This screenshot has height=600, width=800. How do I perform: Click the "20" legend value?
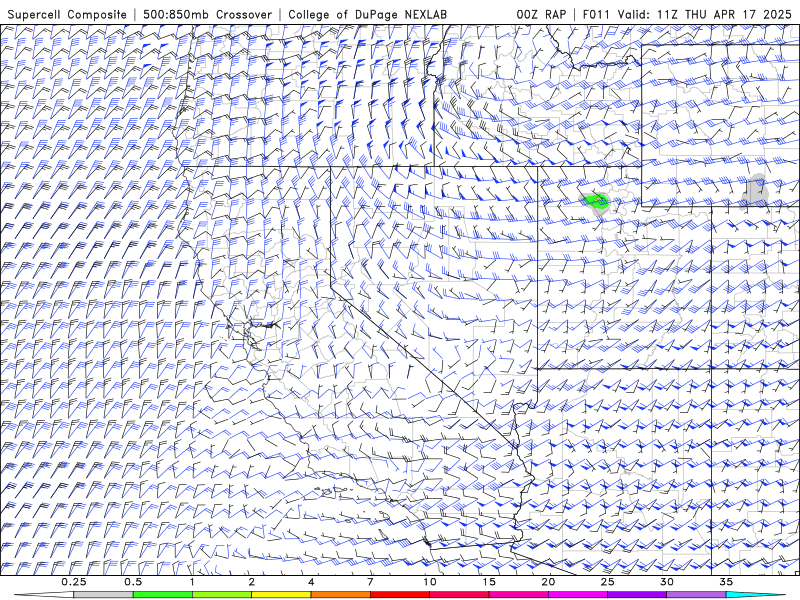tap(548, 582)
